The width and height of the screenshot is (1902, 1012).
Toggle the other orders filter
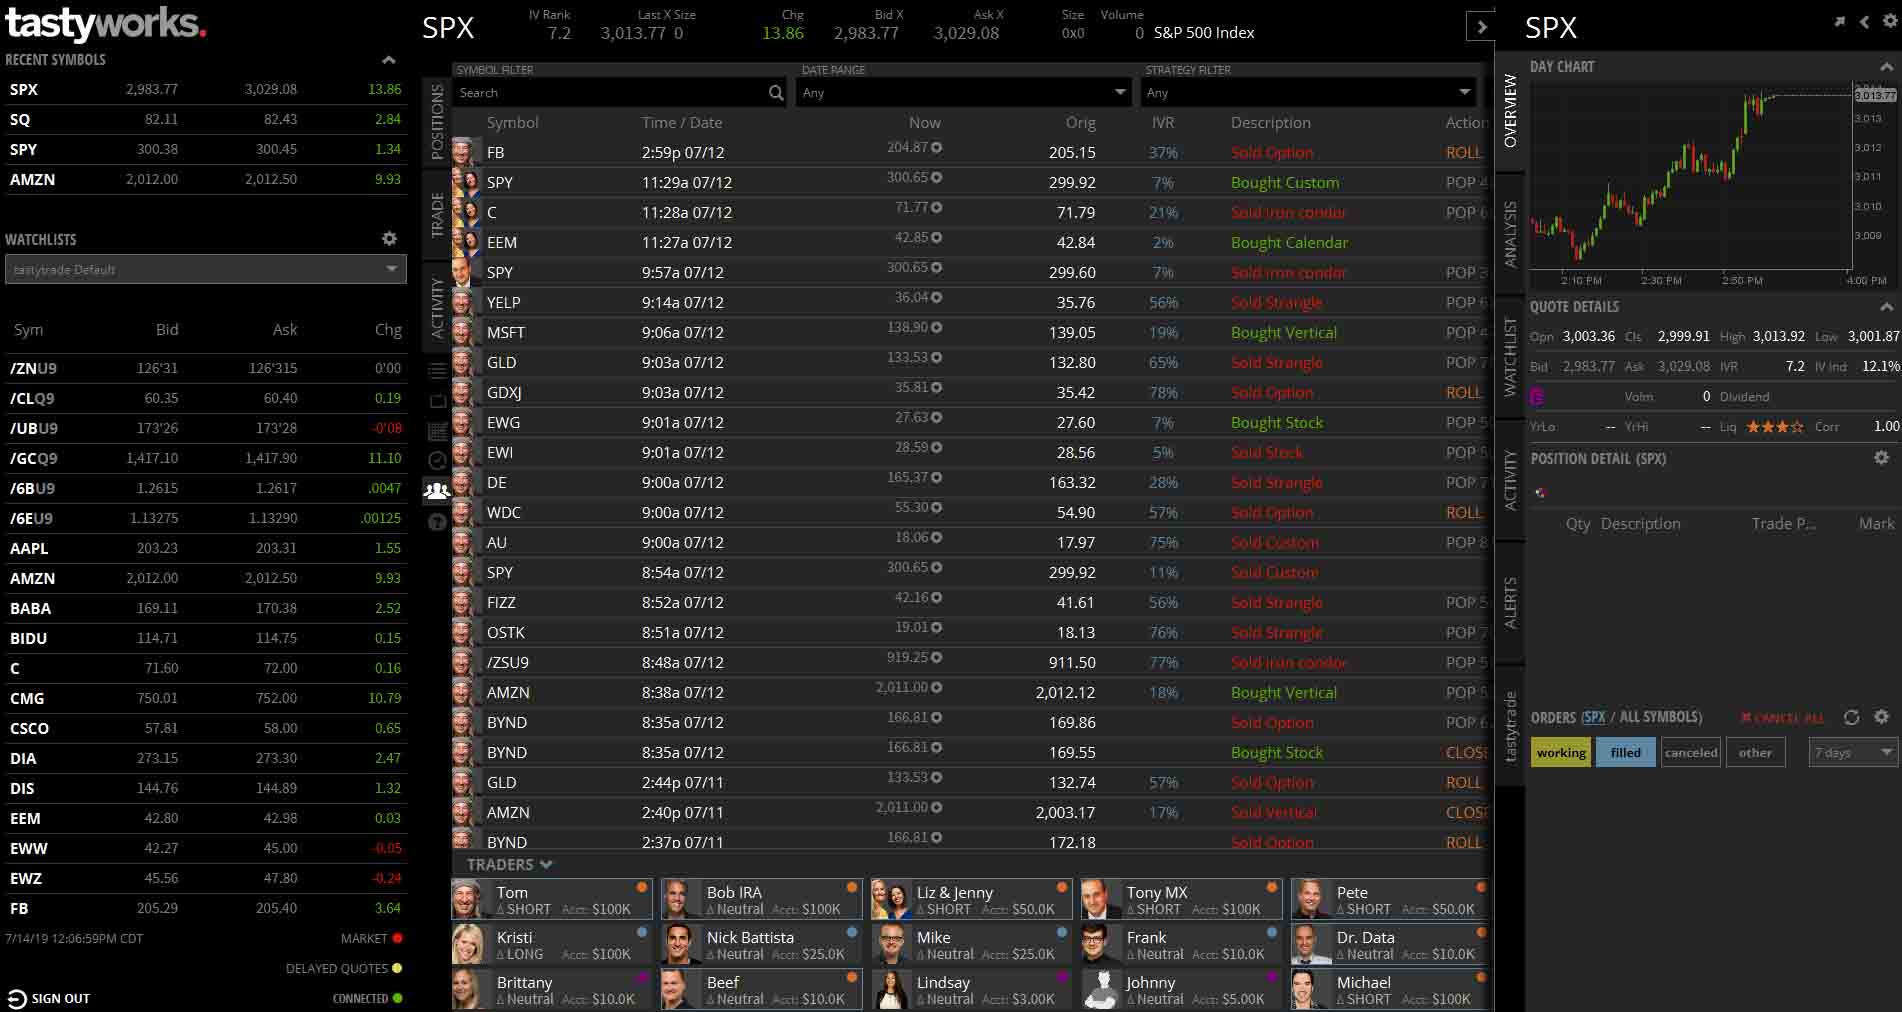pyautogui.click(x=1755, y=753)
